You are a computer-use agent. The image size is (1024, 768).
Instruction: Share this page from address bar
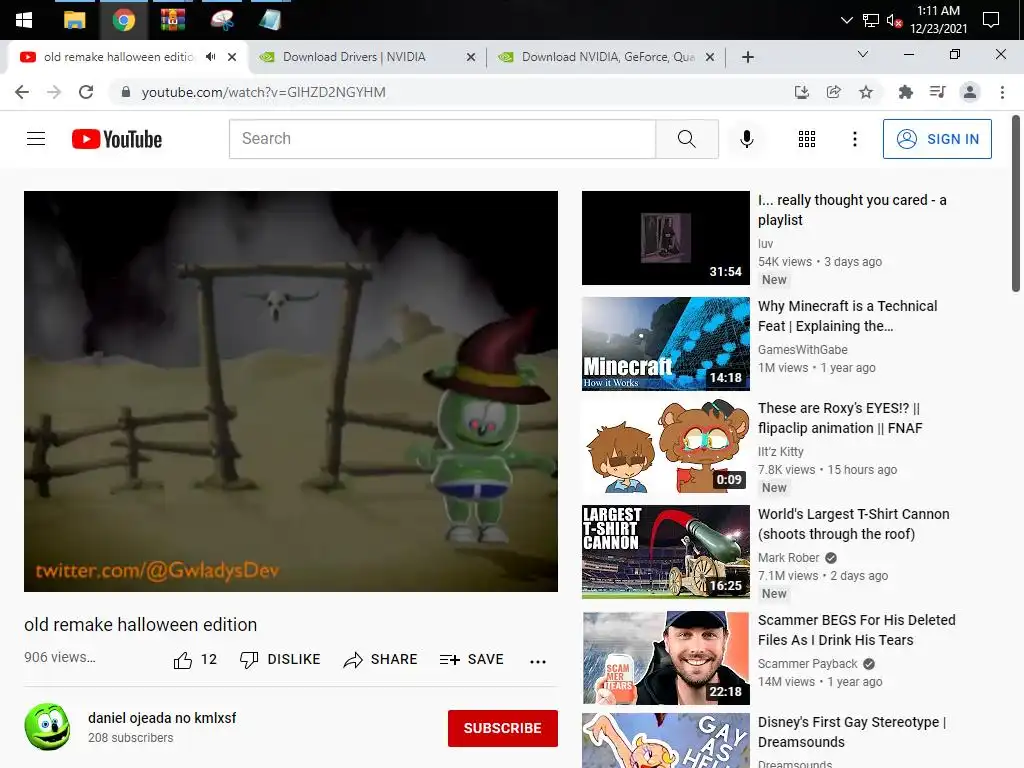[833, 92]
